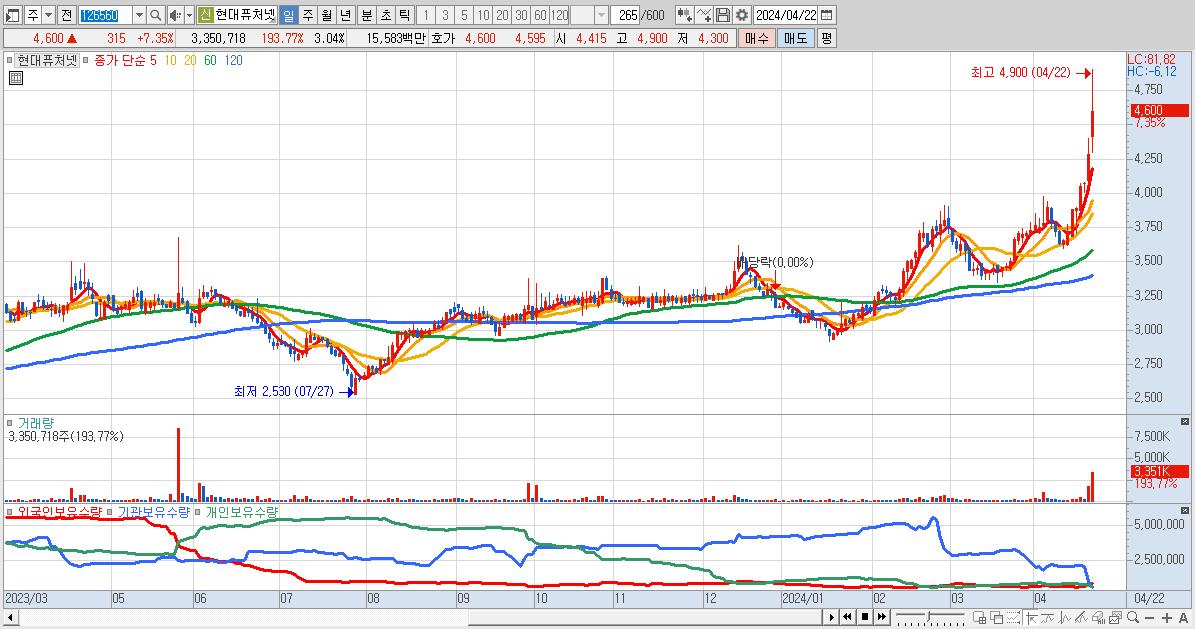This screenshot has height=629, width=1195.
Task: Toggle the 외국인보유수량 series checkbox
Action: pyautogui.click(x=9, y=512)
